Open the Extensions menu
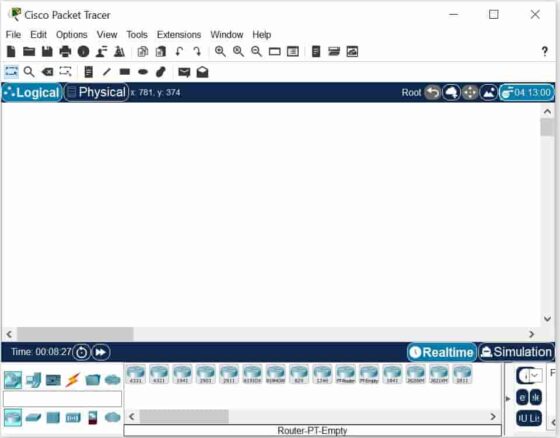This screenshot has width=560, height=438. coord(179,35)
